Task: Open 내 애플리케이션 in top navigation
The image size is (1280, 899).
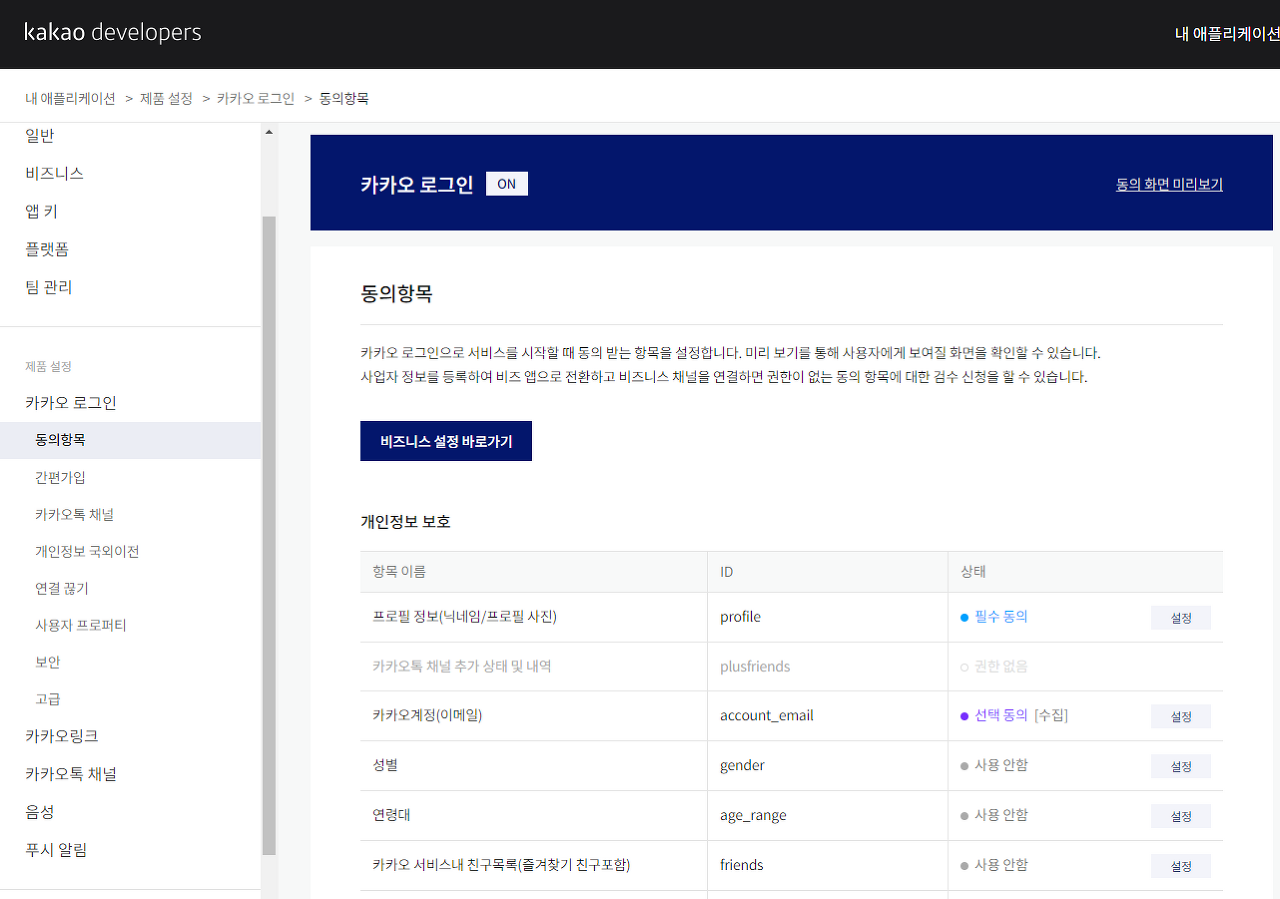Action: [1227, 34]
